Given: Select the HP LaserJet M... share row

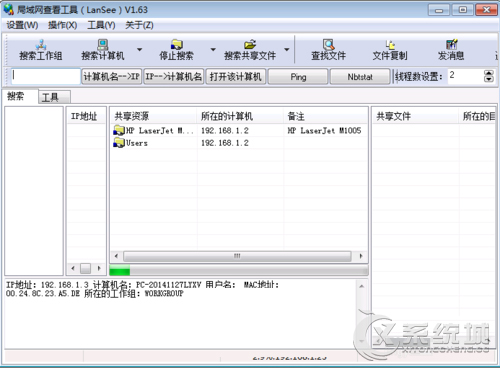Looking at the screenshot, I should (x=239, y=130).
